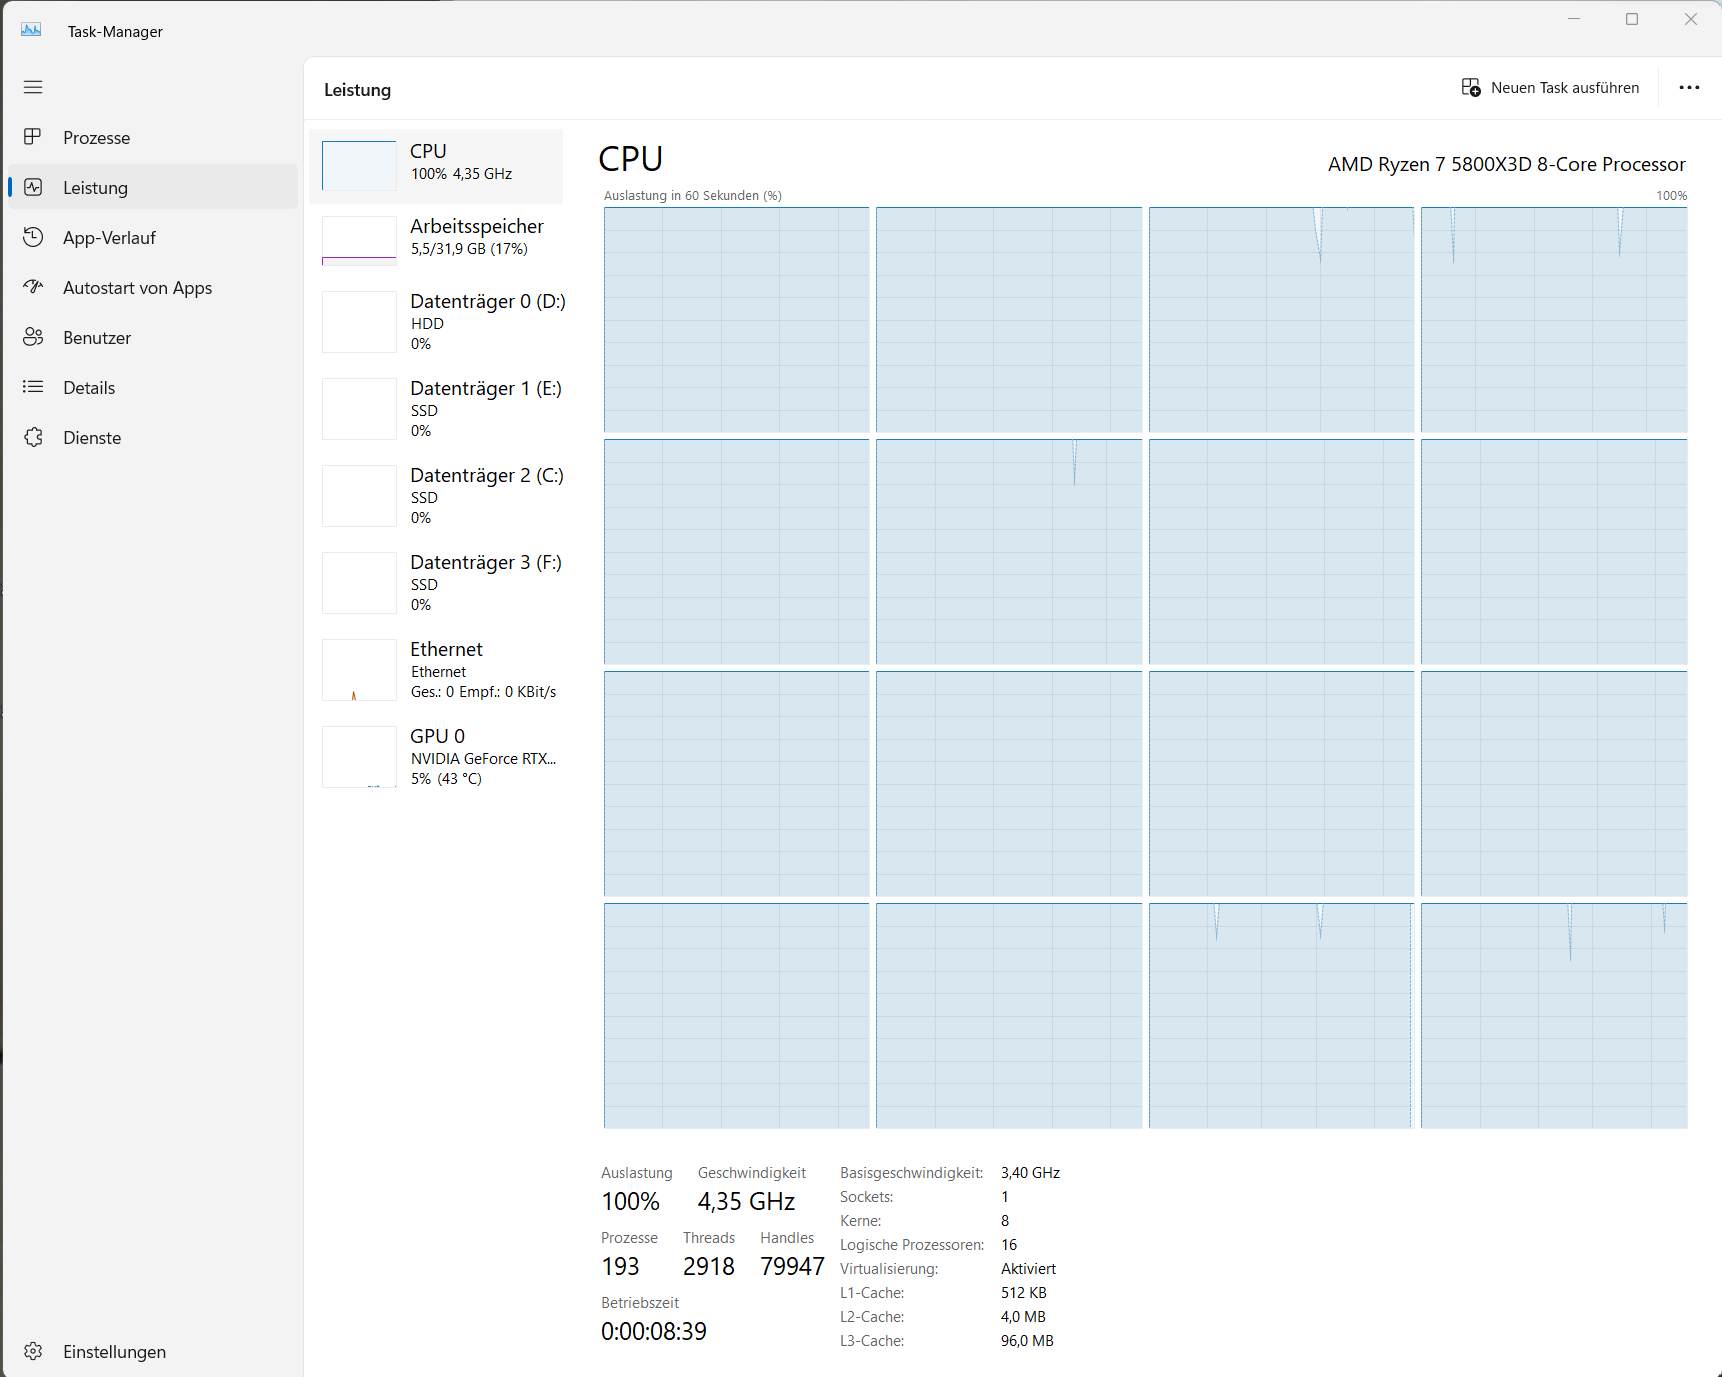Click the Autostart von Apps icon

click(33, 287)
